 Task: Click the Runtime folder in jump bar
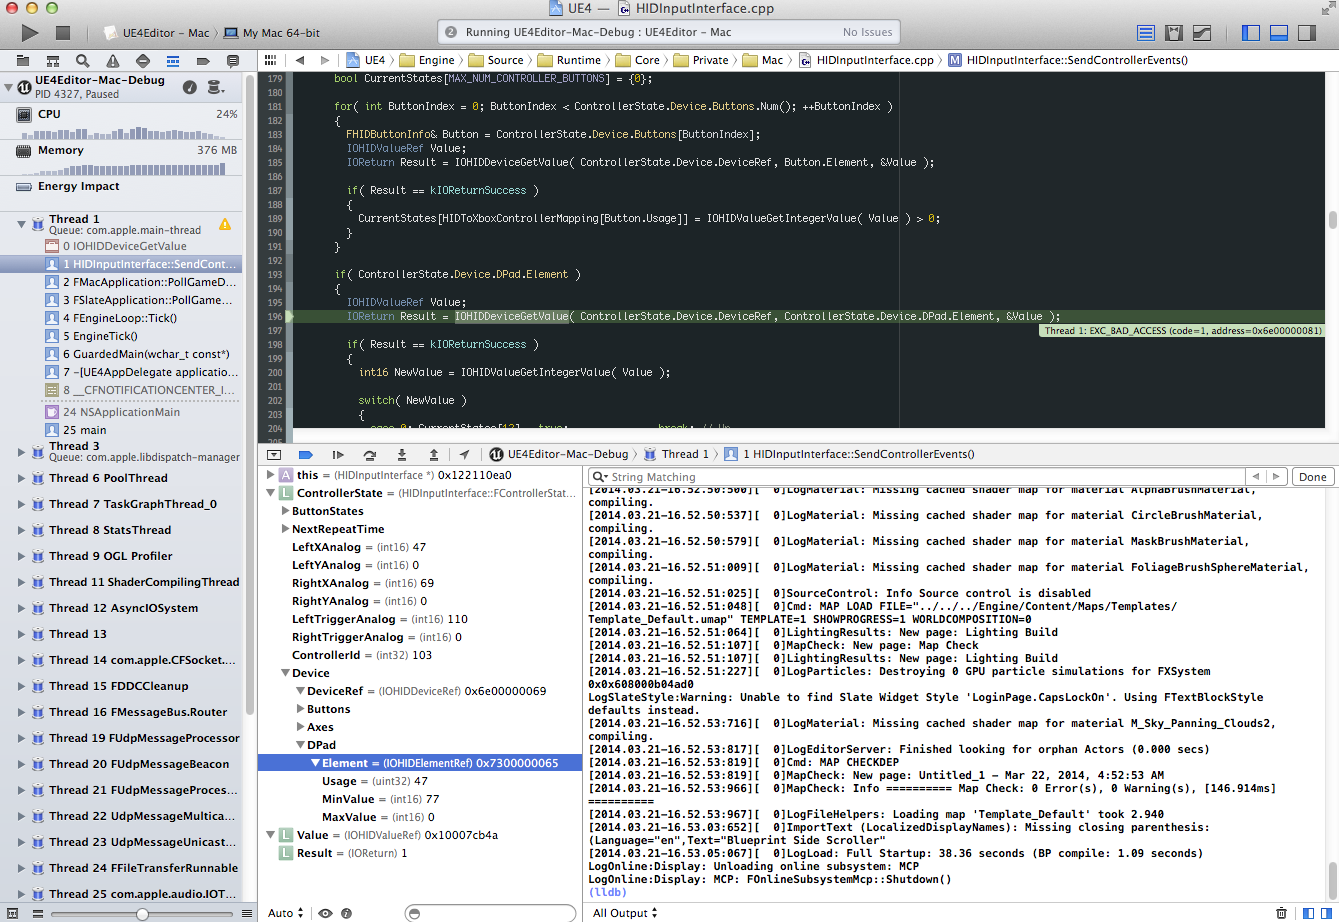570,60
